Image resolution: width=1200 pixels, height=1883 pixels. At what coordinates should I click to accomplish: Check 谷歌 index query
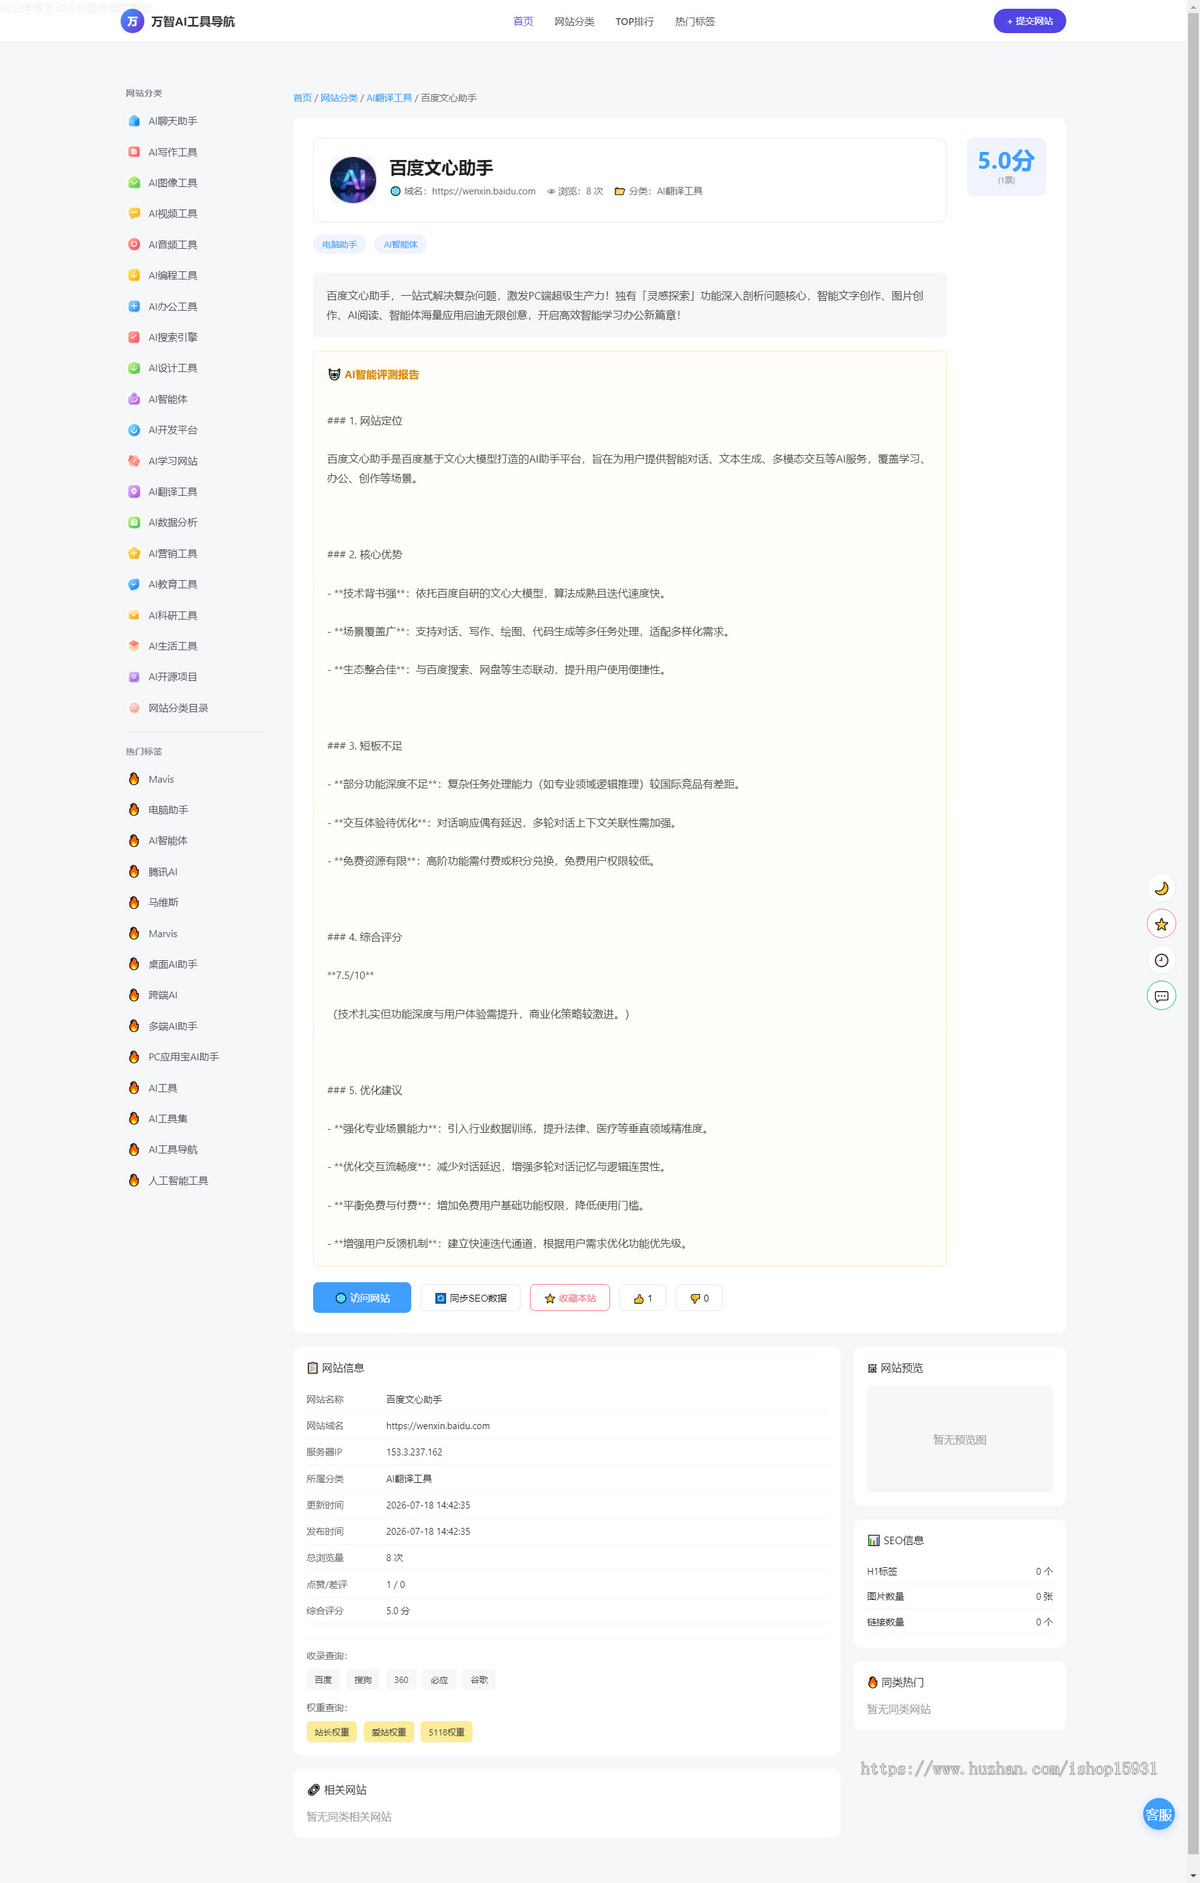pos(479,1680)
